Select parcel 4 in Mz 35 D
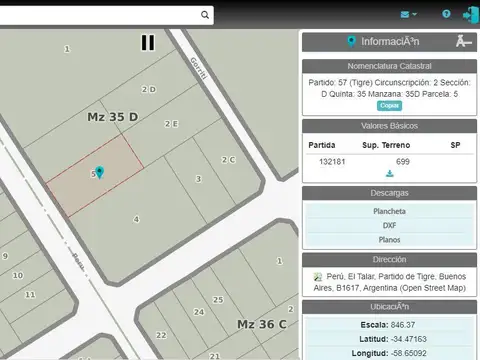This screenshot has width=480, height=360. coord(136,219)
